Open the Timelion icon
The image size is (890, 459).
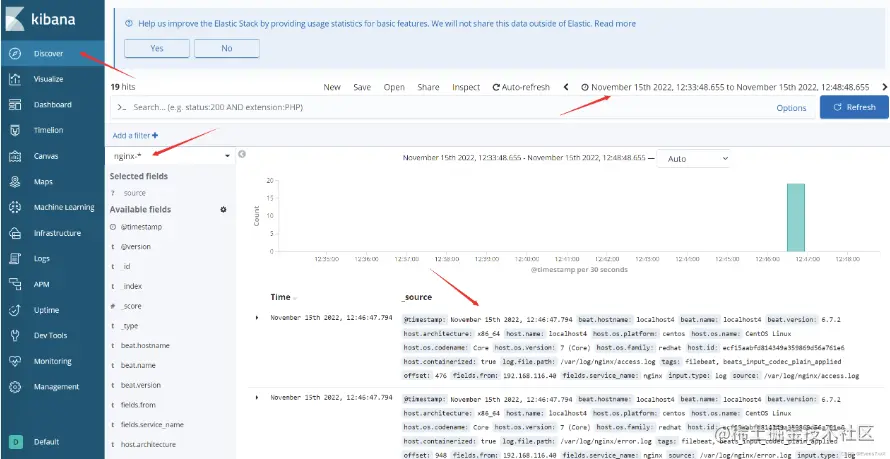pyautogui.click(x=15, y=130)
